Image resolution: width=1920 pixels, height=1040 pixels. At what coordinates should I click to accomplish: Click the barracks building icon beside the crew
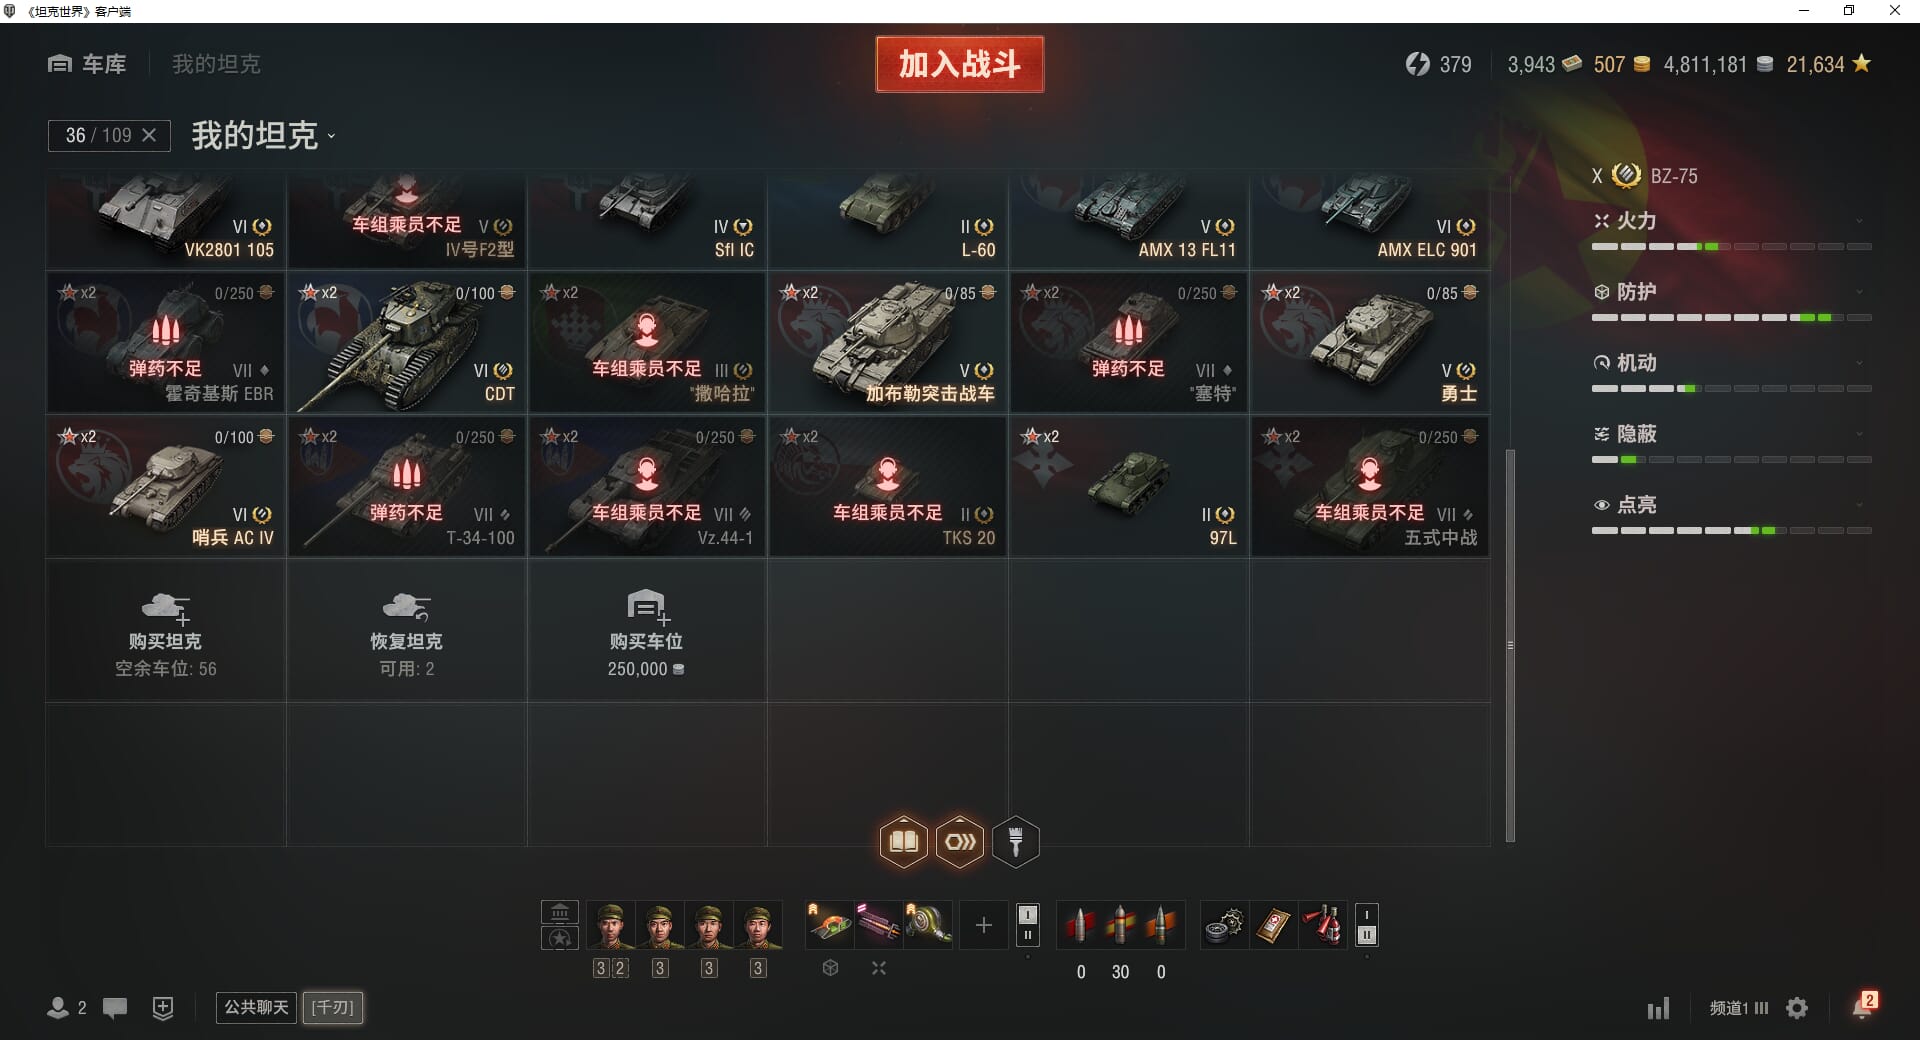560,912
